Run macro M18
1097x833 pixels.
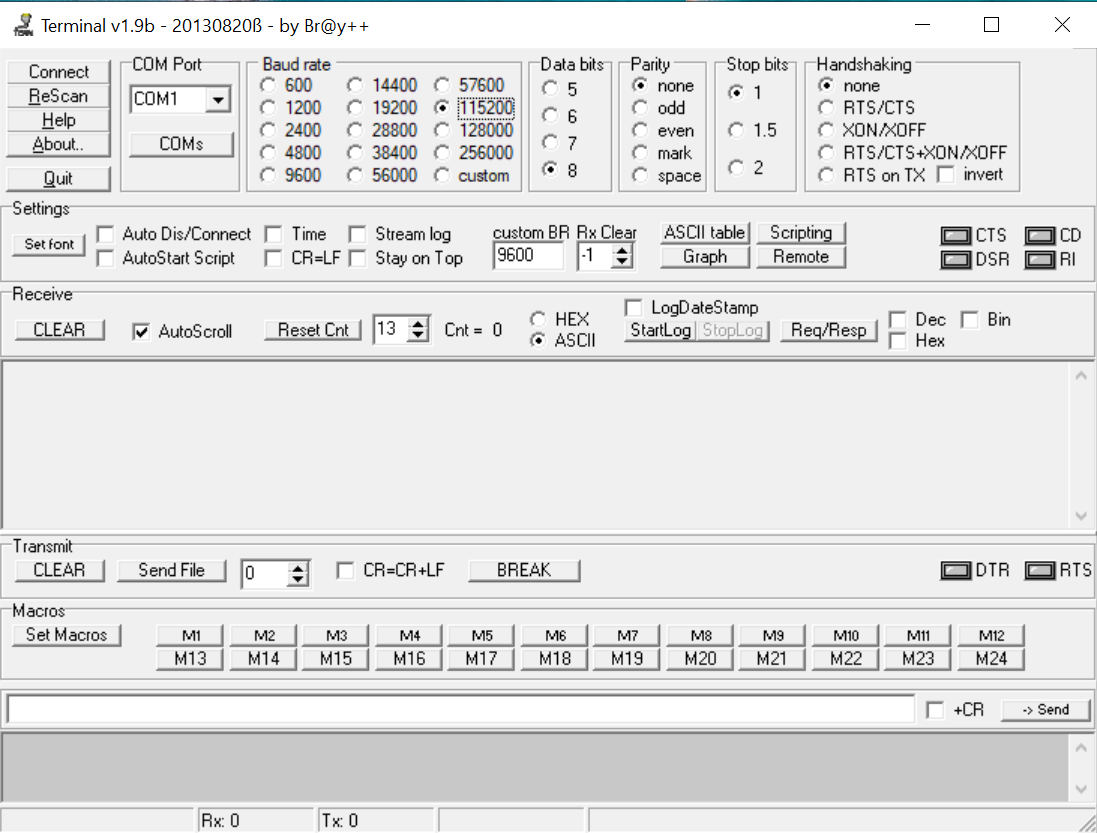coord(555,659)
